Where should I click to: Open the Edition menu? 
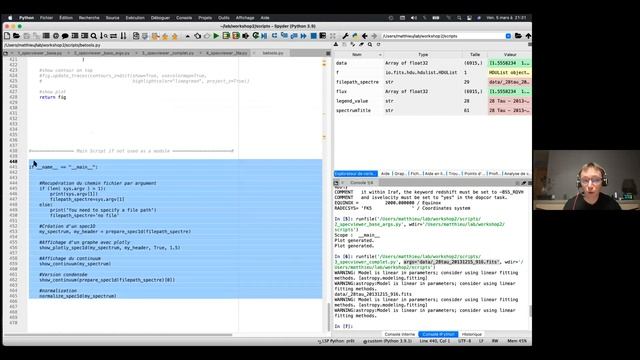pyautogui.click(x=66, y=18)
